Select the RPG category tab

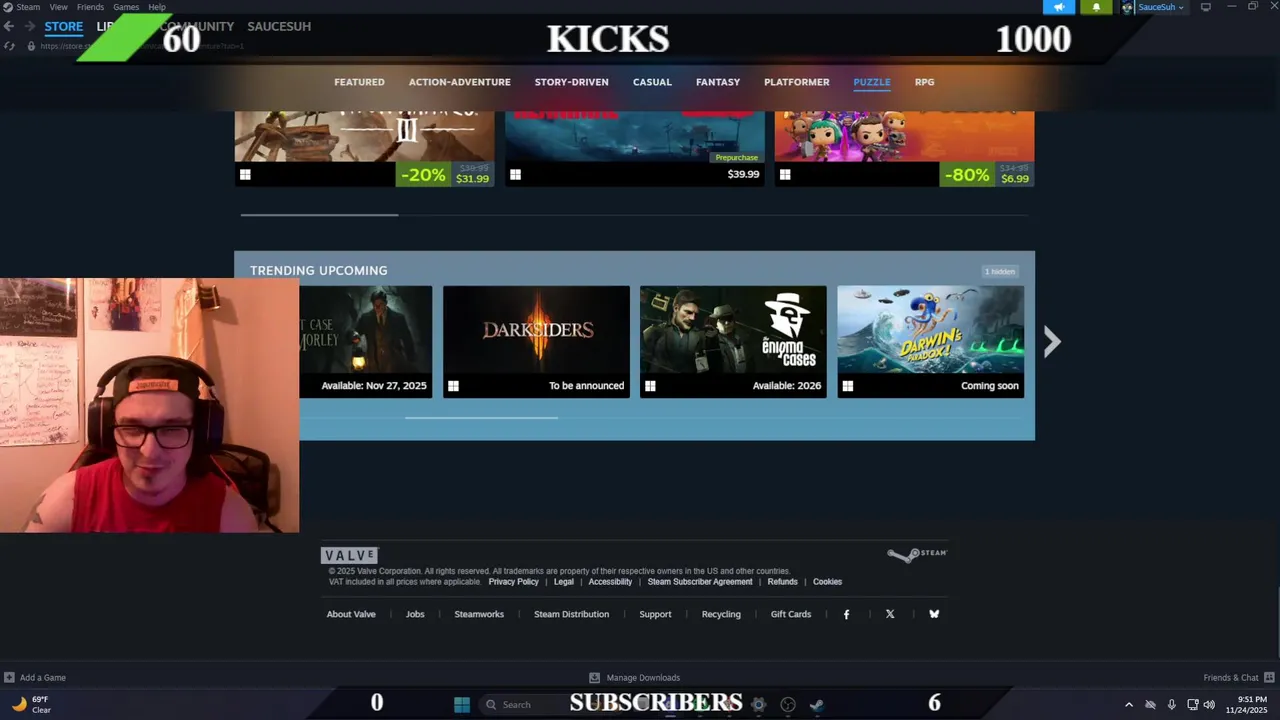(924, 82)
